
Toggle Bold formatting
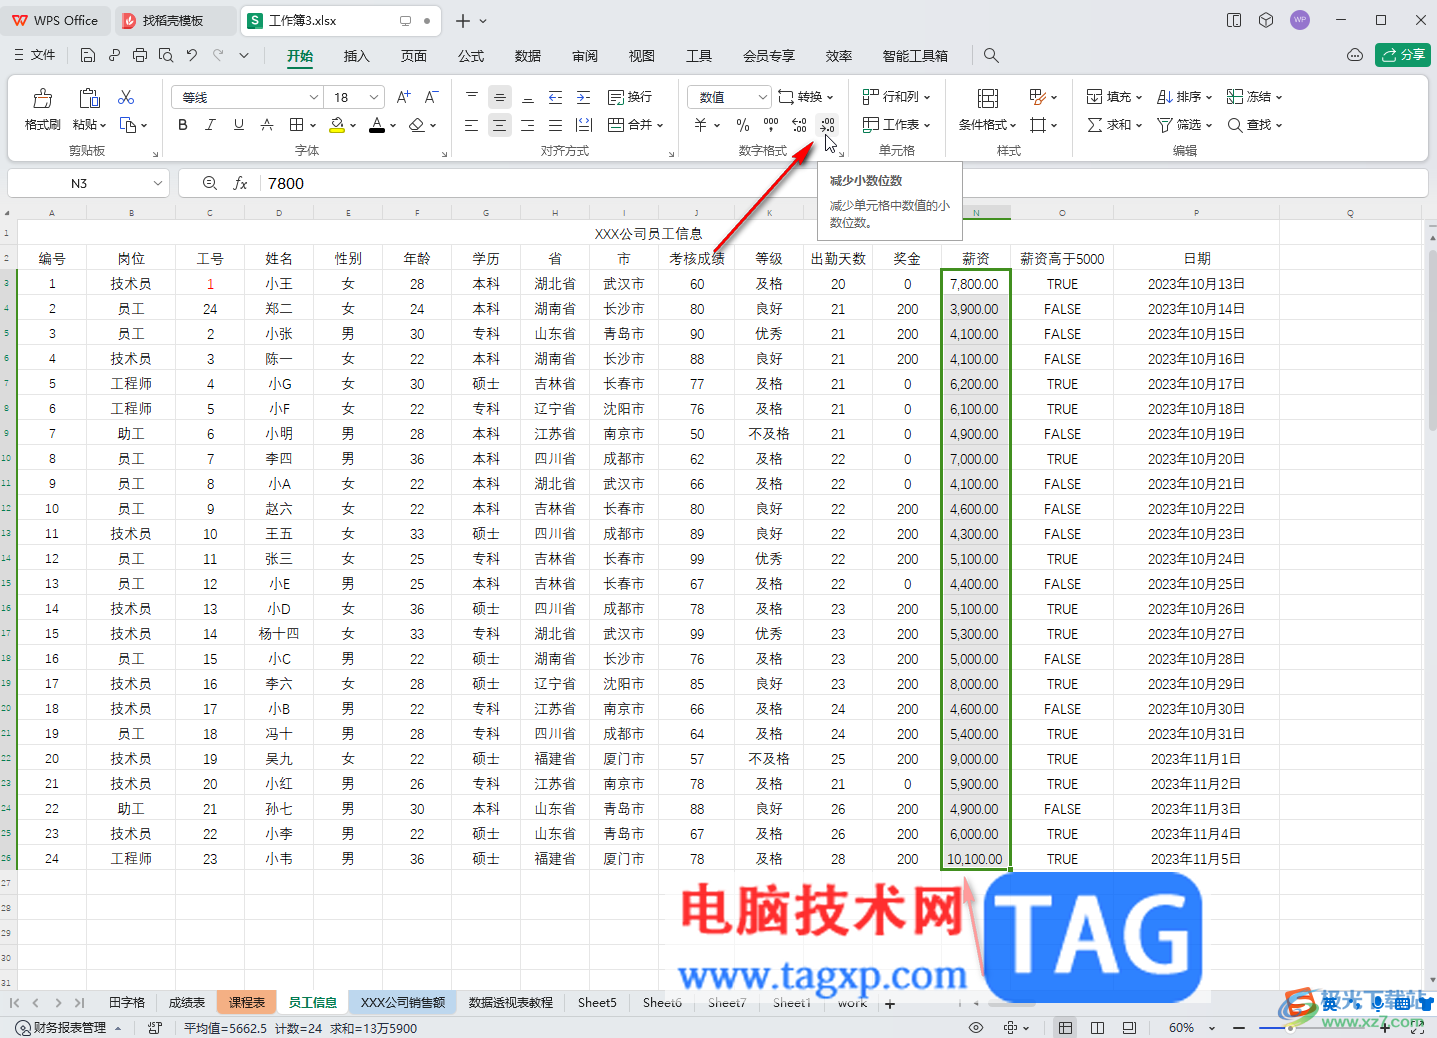182,125
